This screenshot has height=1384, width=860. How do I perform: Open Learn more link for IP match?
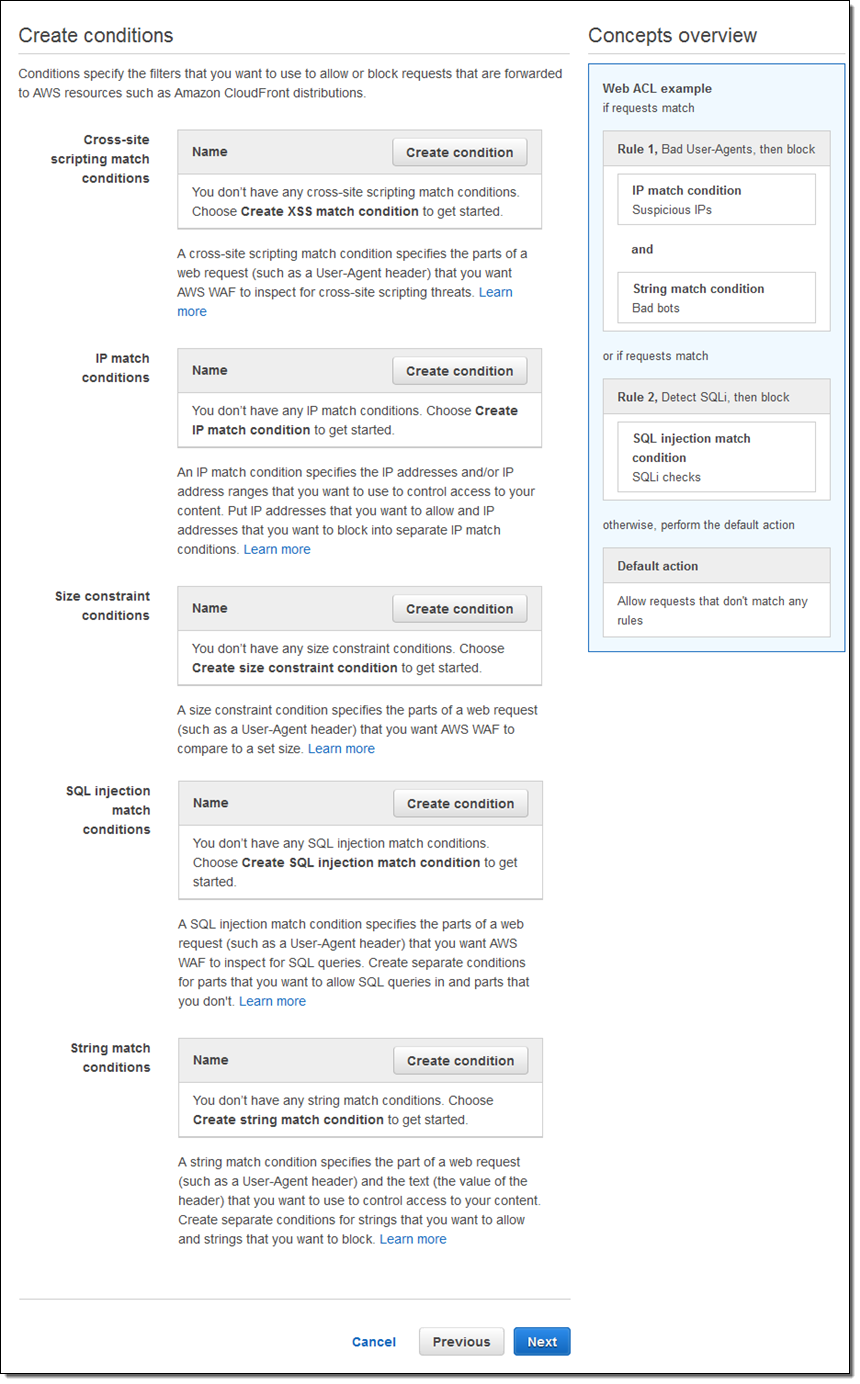click(x=277, y=550)
